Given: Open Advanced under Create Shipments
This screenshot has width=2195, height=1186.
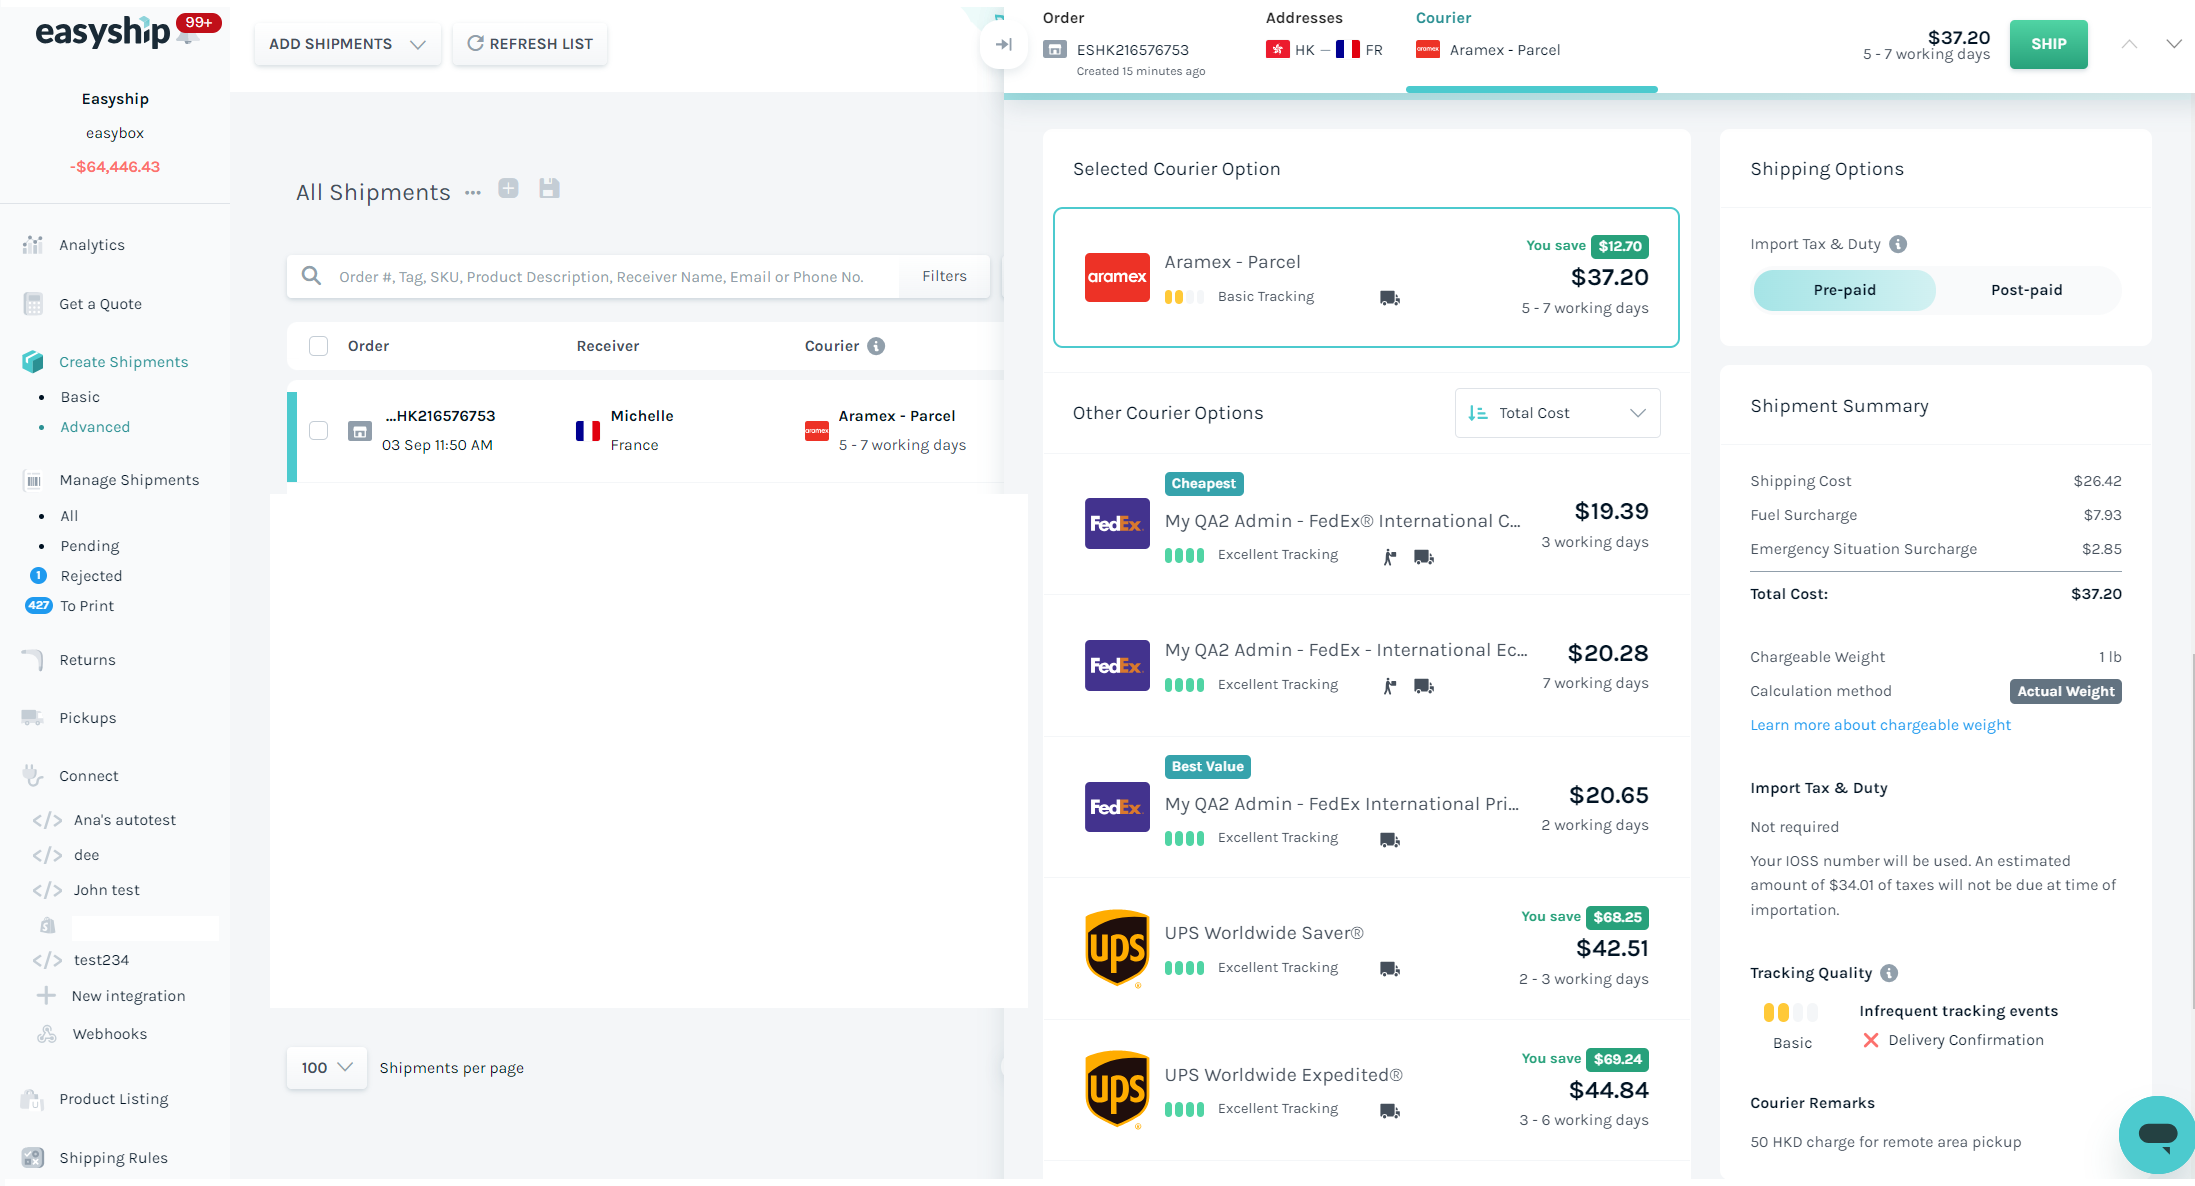Looking at the screenshot, I should [x=95, y=427].
